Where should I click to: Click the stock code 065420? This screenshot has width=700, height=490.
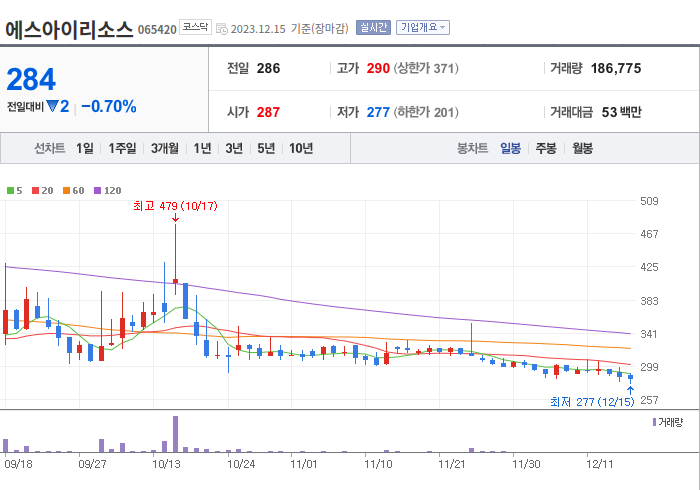[x=157, y=30]
